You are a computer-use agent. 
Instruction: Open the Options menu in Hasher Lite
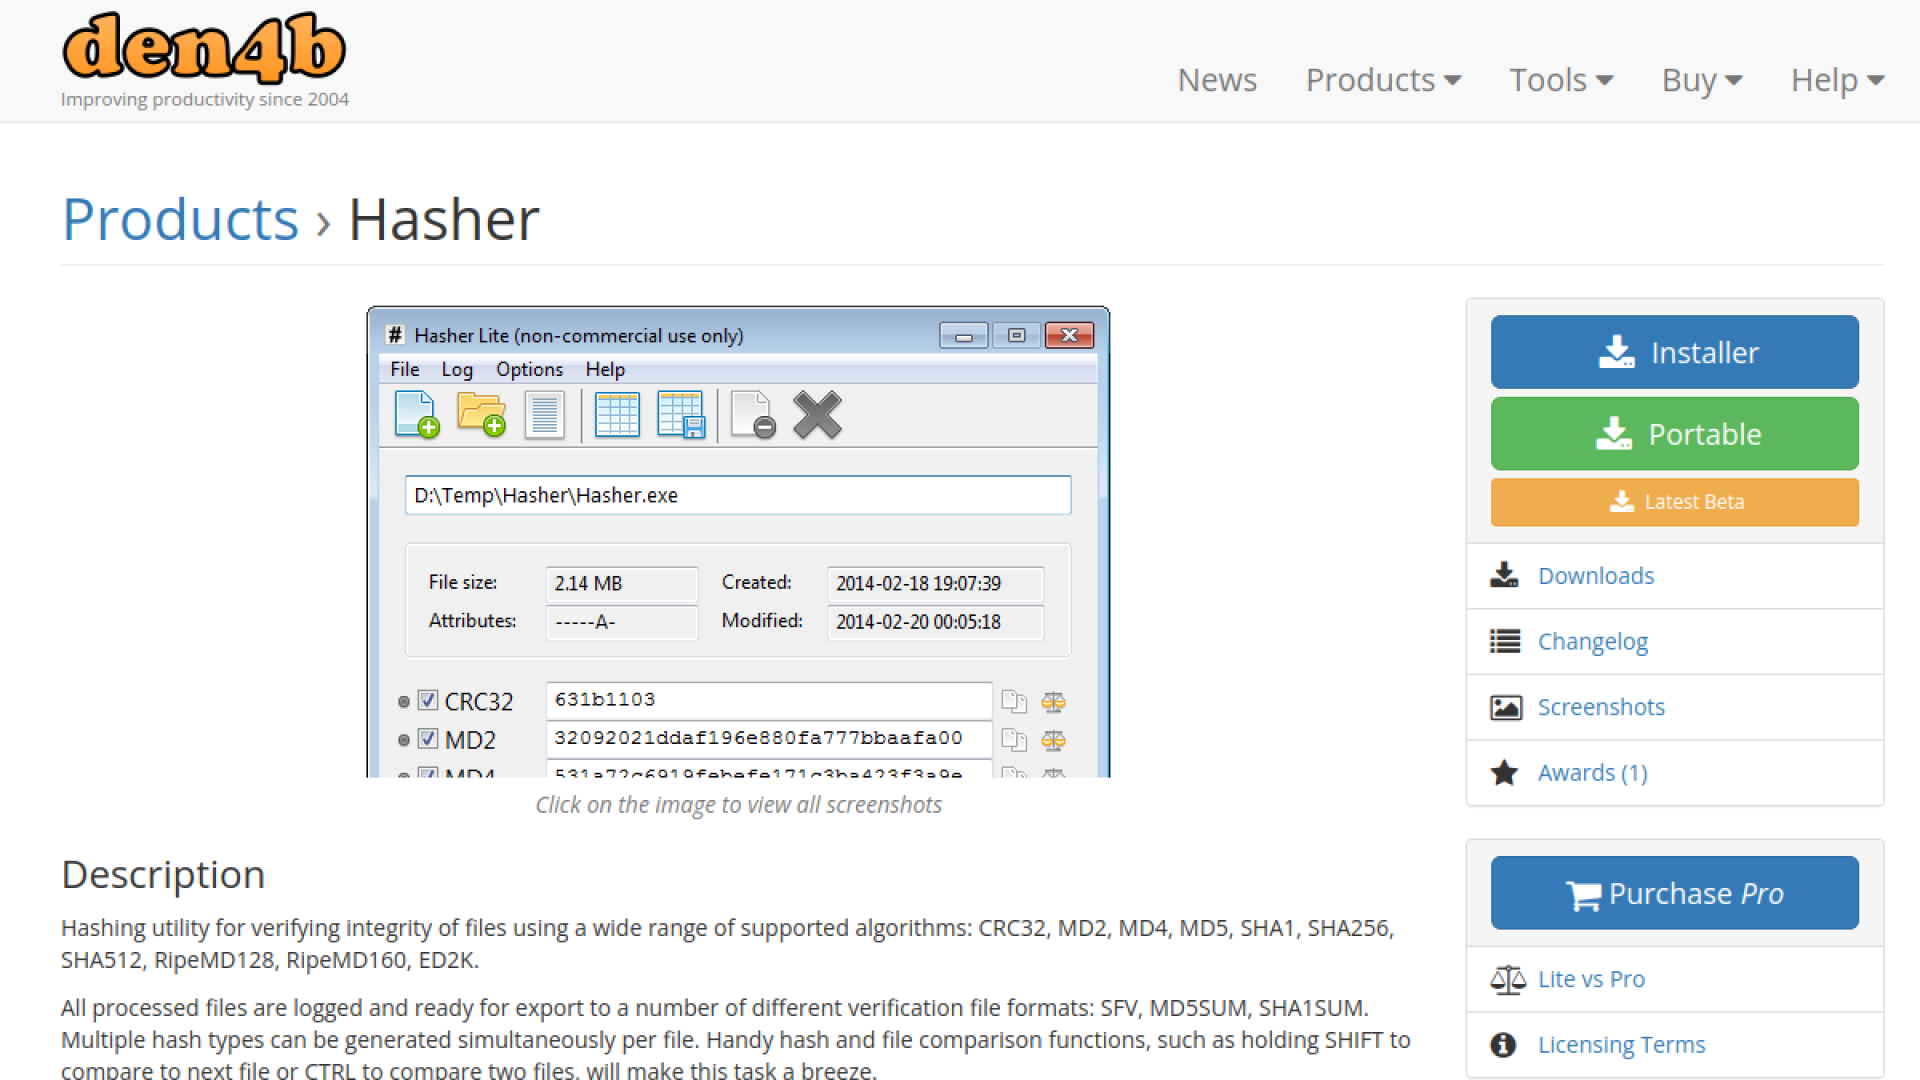pyautogui.click(x=529, y=369)
